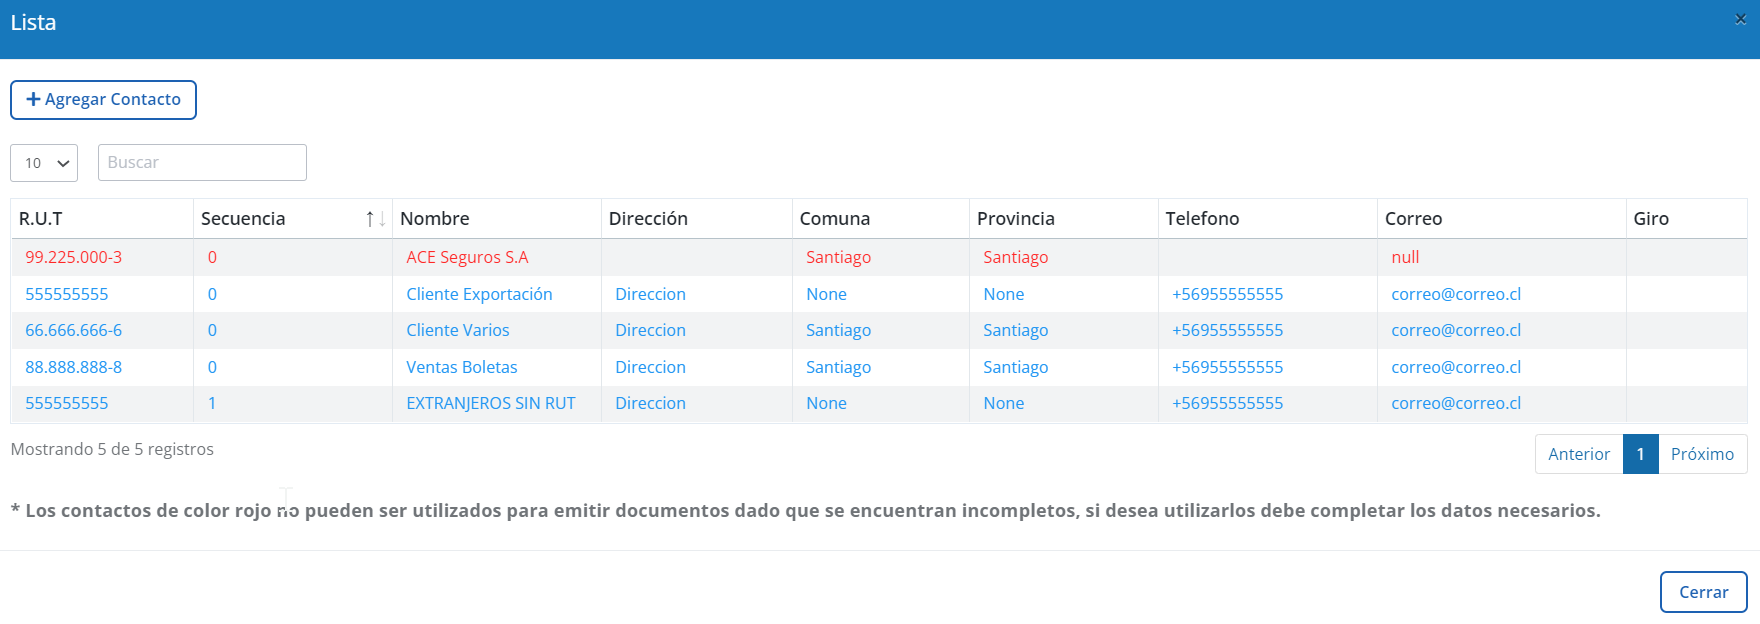
Task: Select EXTRANJEROS SIN RUT contact
Action: pyautogui.click(x=490, y=404)
